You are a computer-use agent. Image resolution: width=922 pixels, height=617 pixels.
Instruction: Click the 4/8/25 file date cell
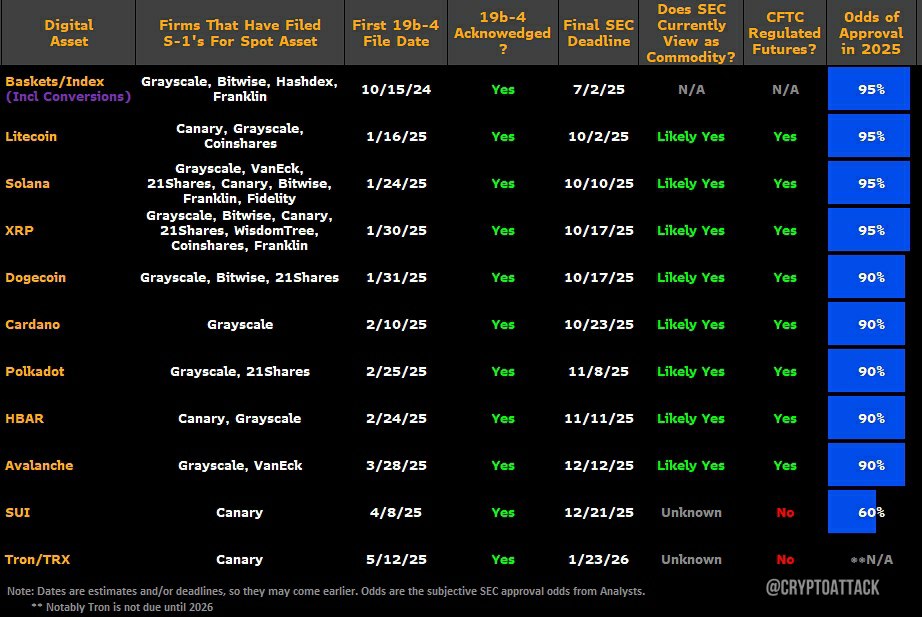click(396, 513)
